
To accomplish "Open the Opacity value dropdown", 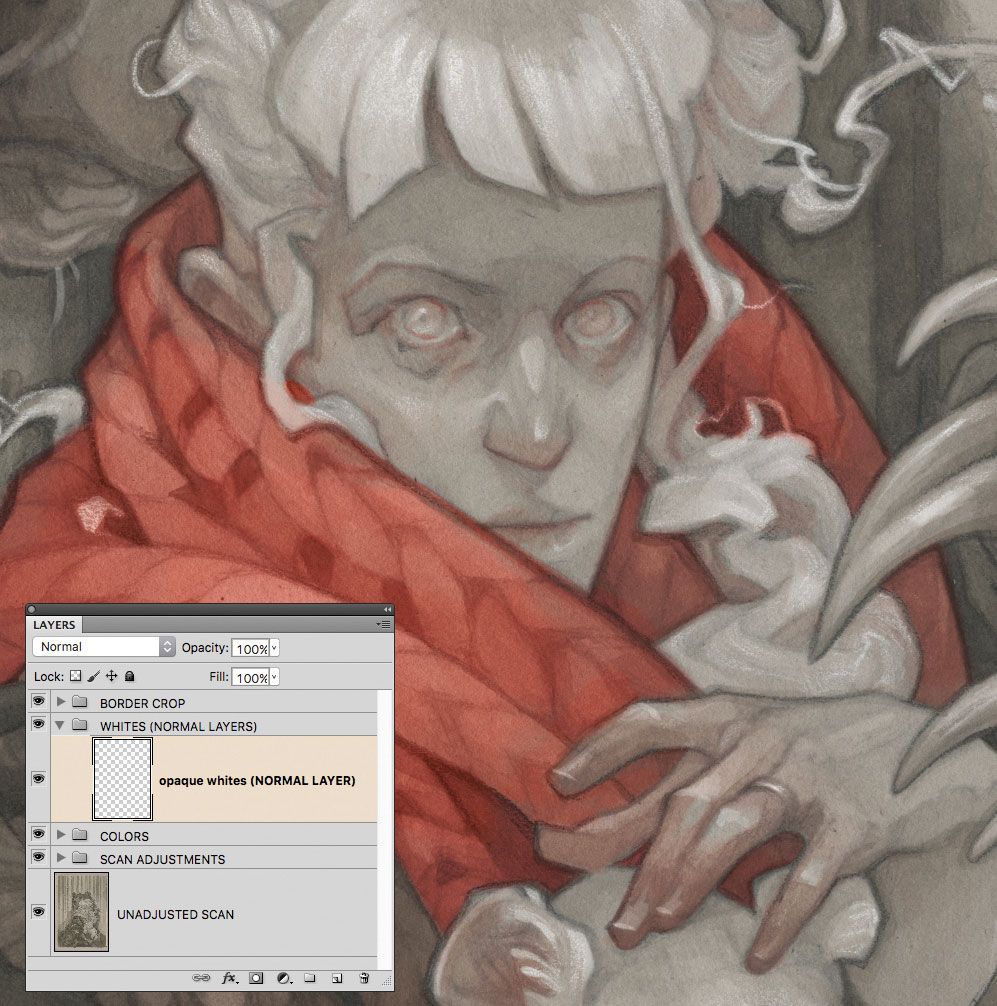I will pyautogui.click(x=272, y=647).
